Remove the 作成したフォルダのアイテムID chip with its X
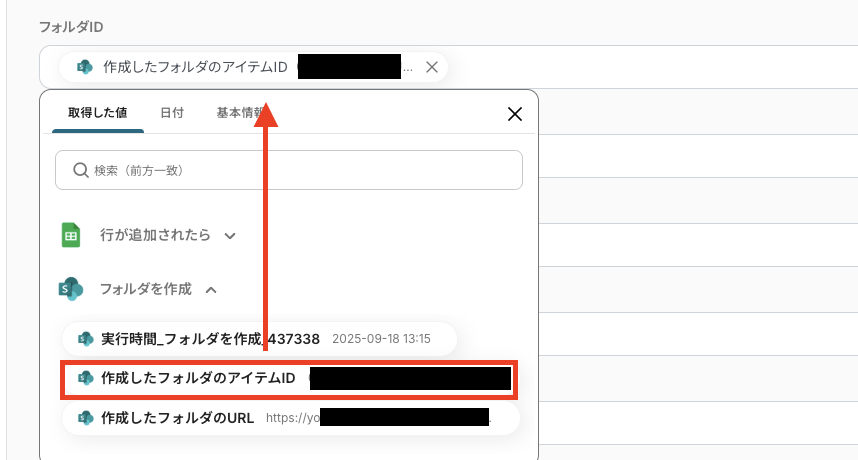This screenshot has height=460, width=858. point(432,67)
